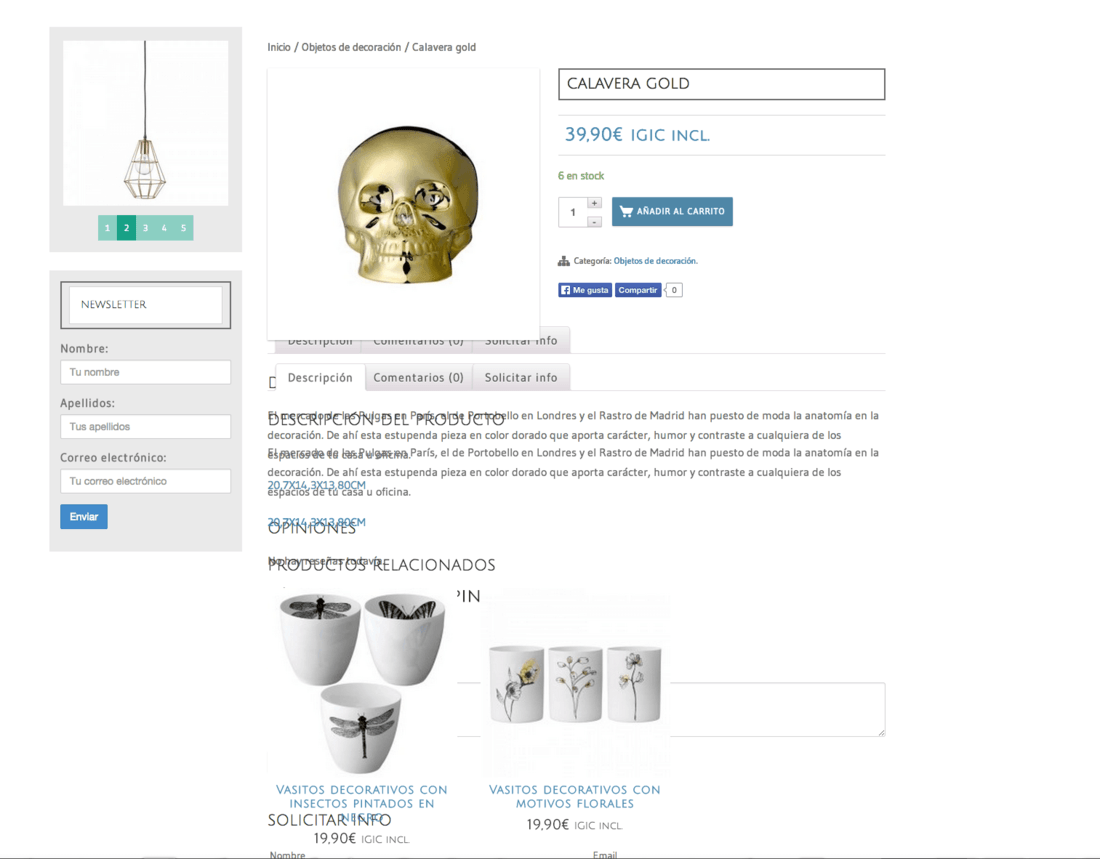This screenshot has height=859, width=1100.
Task: Open the Objetos de decoración category link
Action: pos(655,261)
